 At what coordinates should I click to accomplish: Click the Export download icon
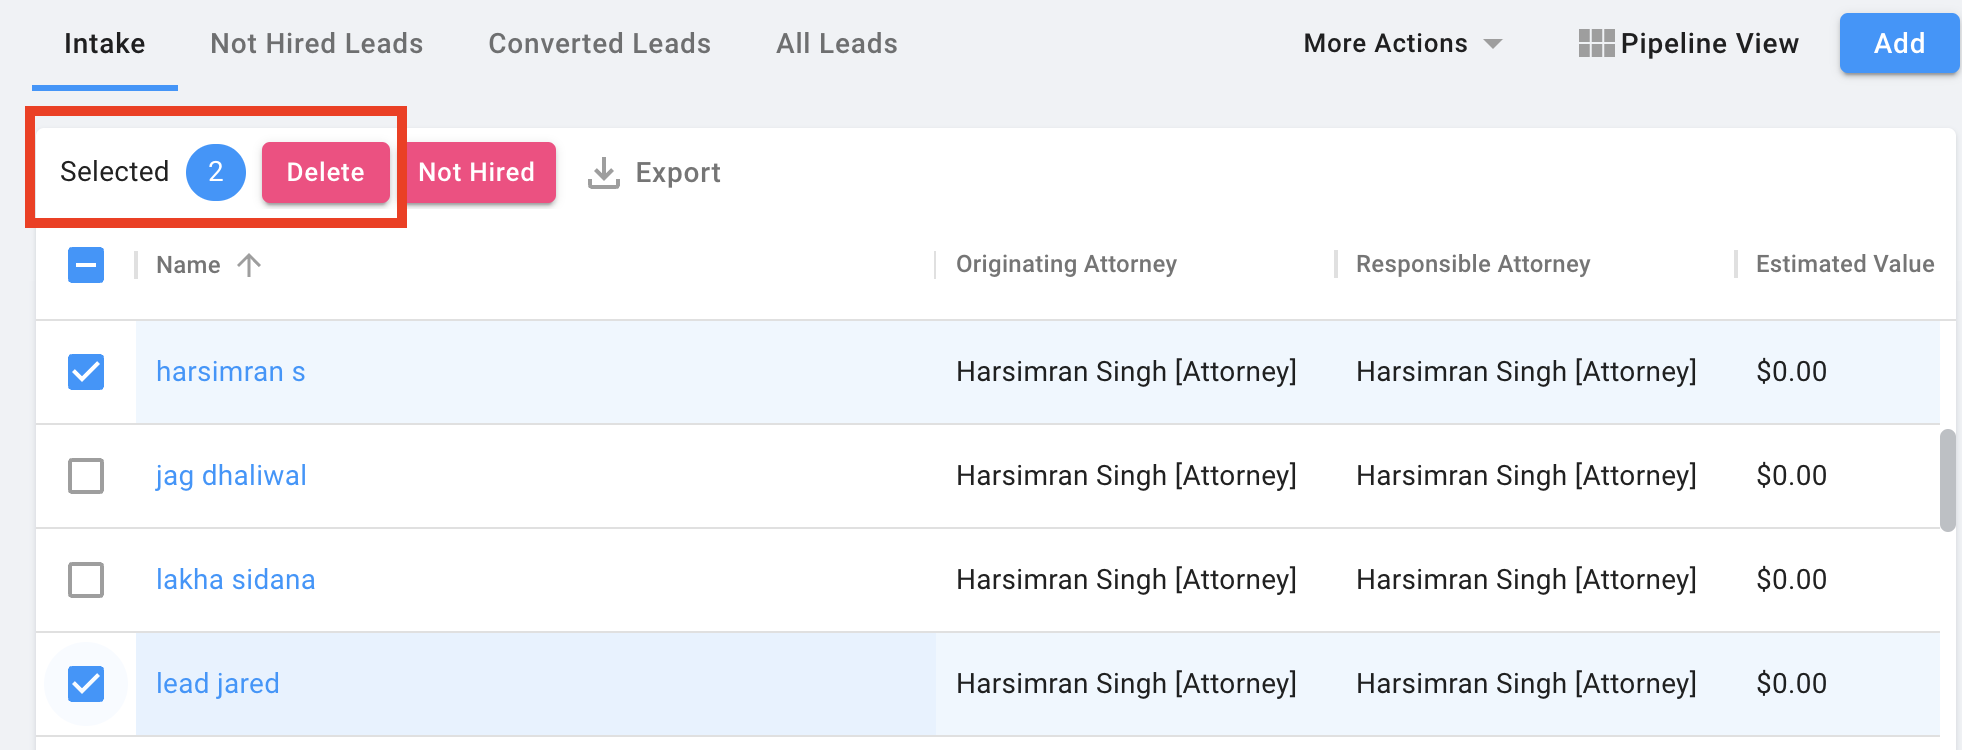pyautogui.click(x=603, y=173)
